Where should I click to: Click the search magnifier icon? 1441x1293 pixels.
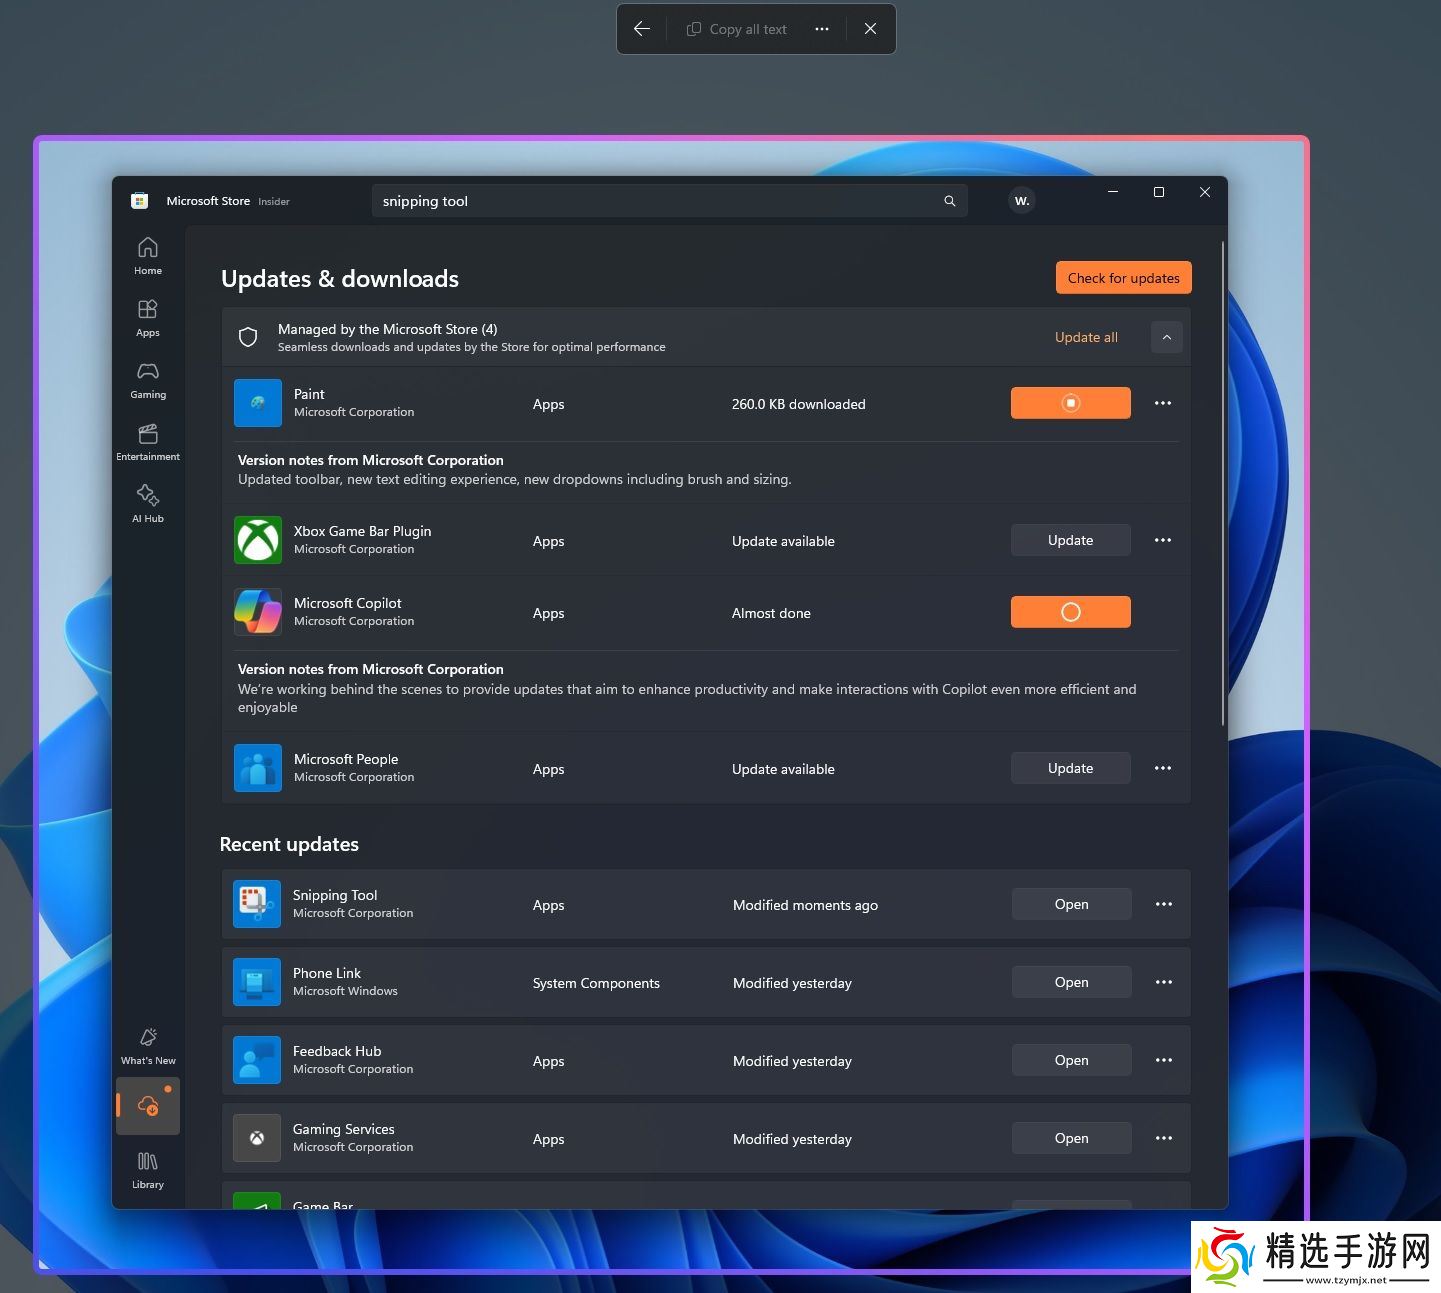[x=949, y=201]
